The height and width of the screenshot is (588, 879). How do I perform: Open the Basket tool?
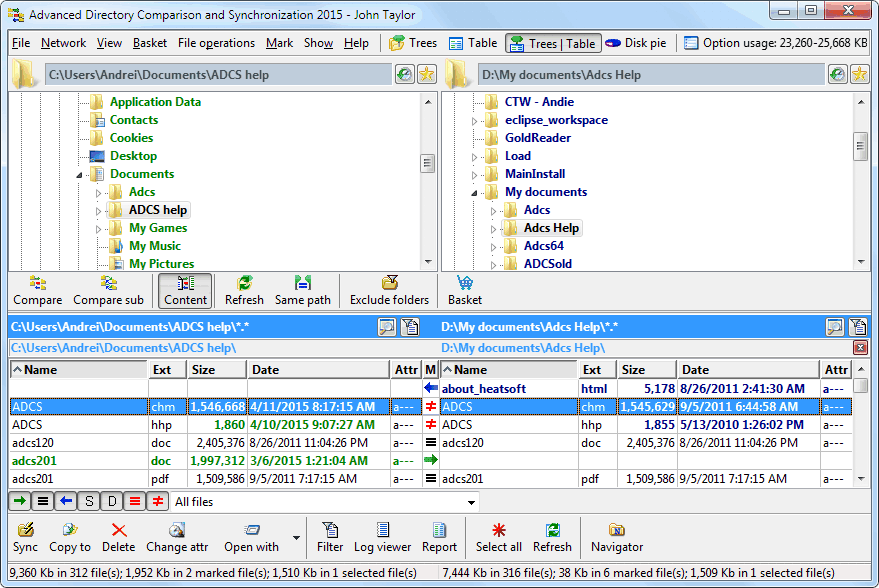(x=465, y=291)
